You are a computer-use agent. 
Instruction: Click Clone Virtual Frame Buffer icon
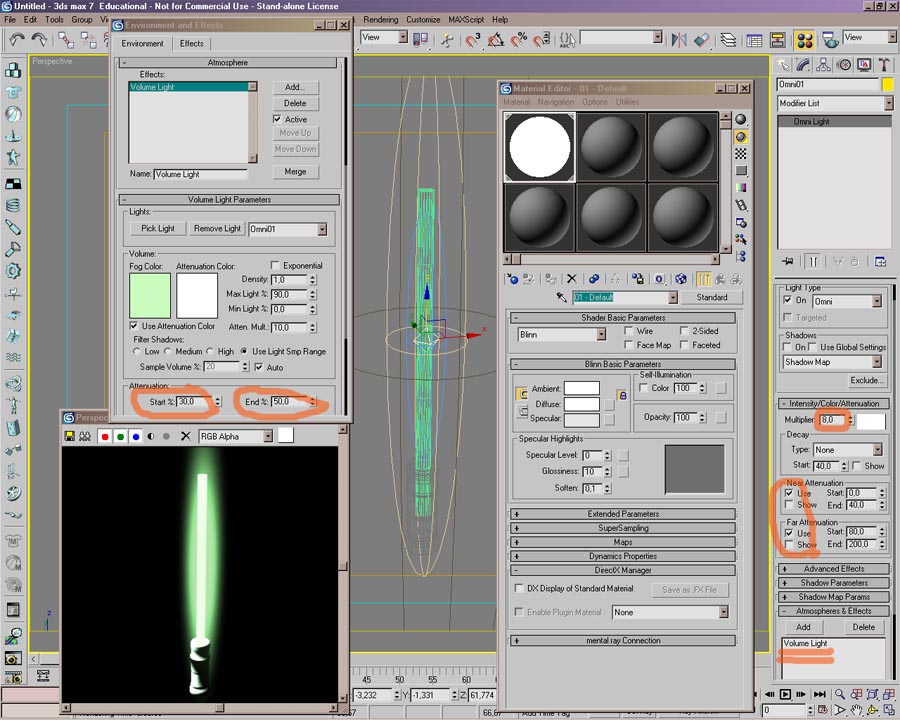85,436
